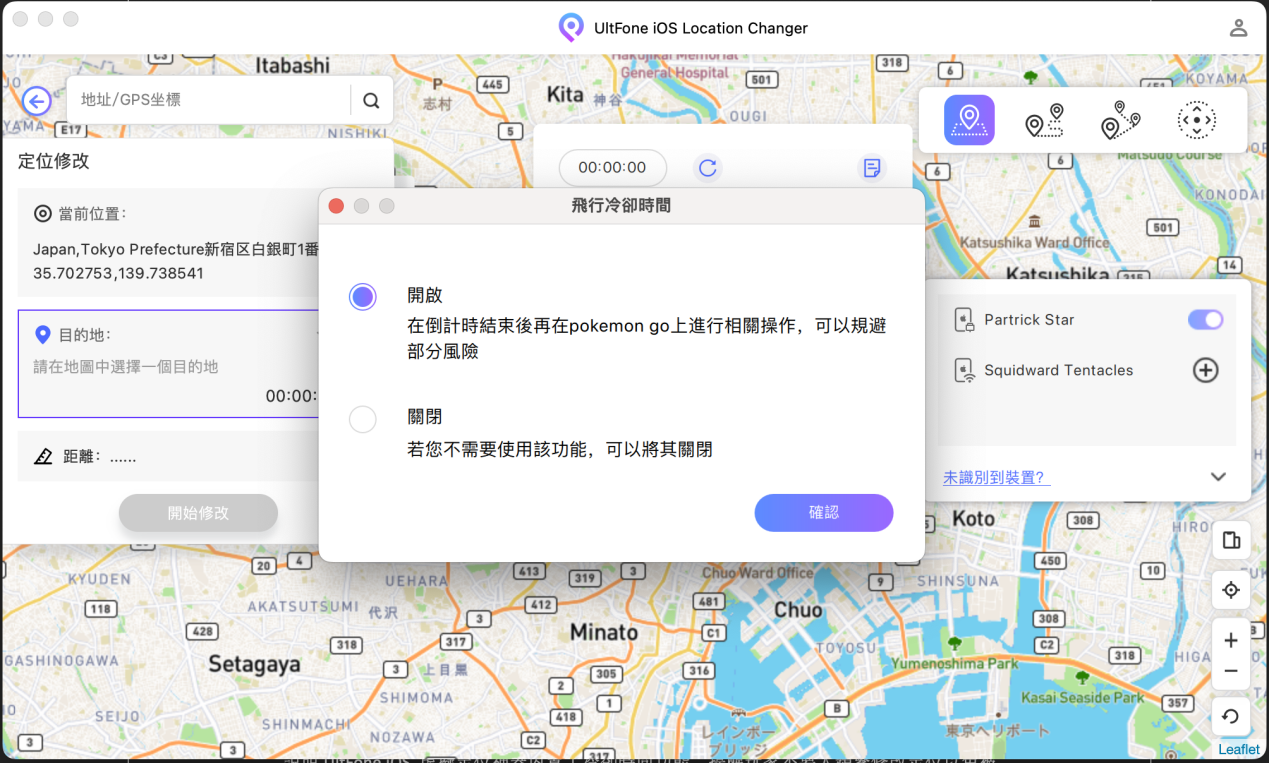Click the 目的地 destination box
Viewport: 1269px width, 763px height.
pos(168,364)
